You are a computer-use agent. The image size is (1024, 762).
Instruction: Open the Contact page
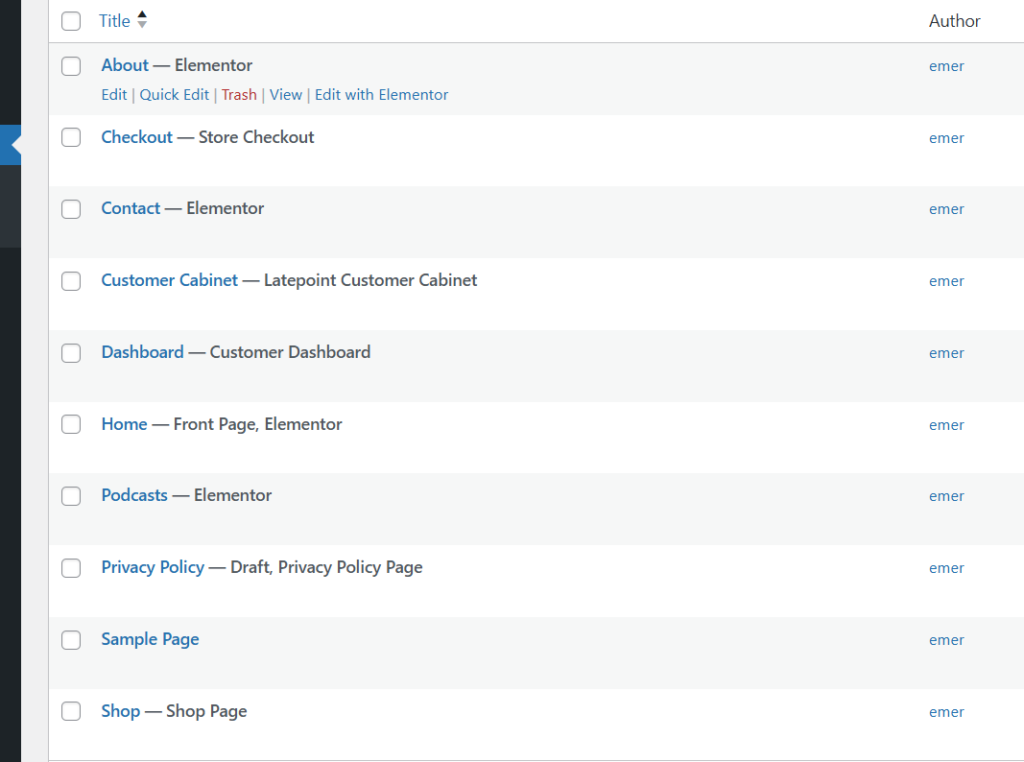[130, 208]
